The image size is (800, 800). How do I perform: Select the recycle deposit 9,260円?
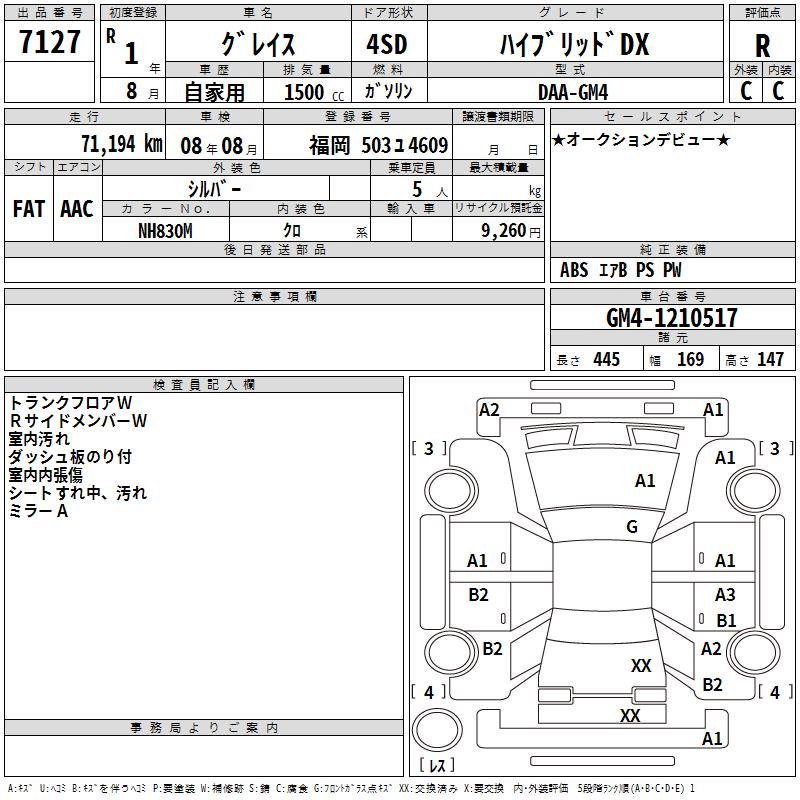pos(511,231)
